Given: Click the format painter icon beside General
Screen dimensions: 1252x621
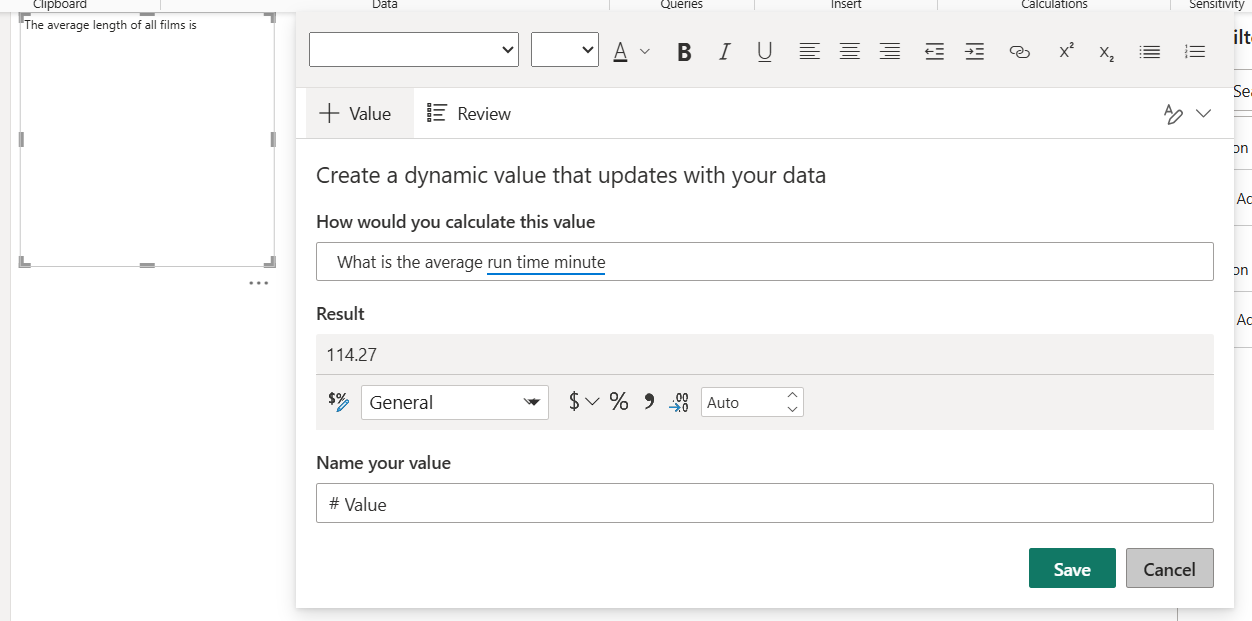Looking at the screenshot, I should tap(339, 402).
